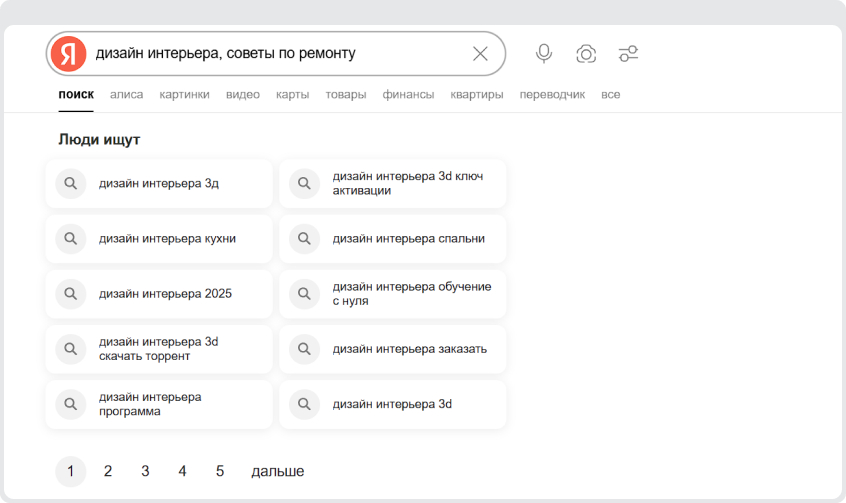Show all services via «все» tab
Screen dimensions: 846x503
pyautogui.click(x=611, y=94)
